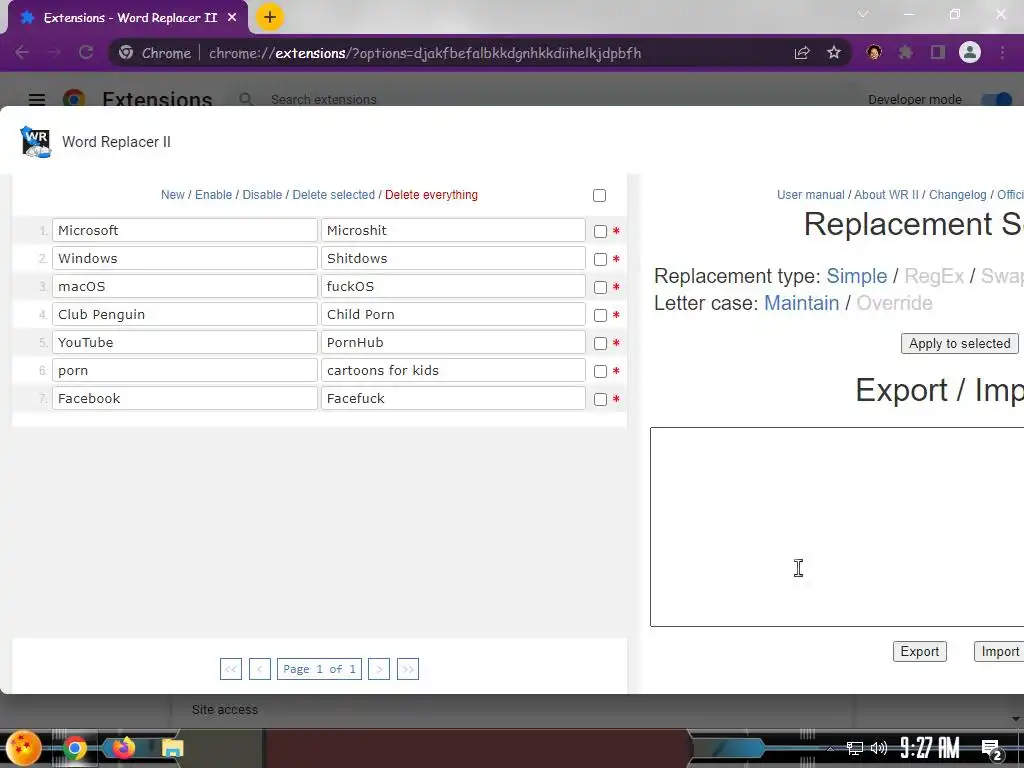Select Override letter case
The image size is (1024, 768).
tap(894, 303)
